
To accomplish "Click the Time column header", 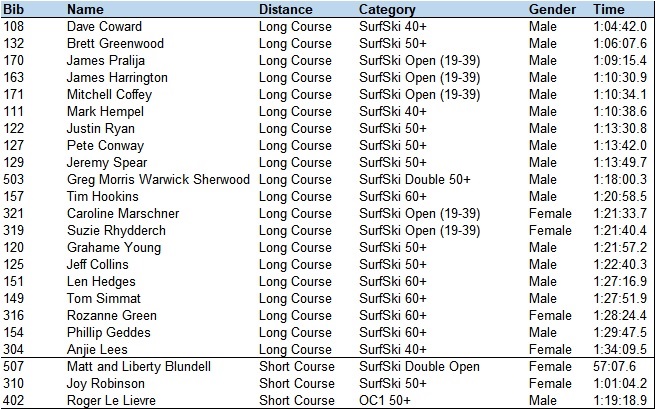I will pyautogui.click(x=610, y=9).
